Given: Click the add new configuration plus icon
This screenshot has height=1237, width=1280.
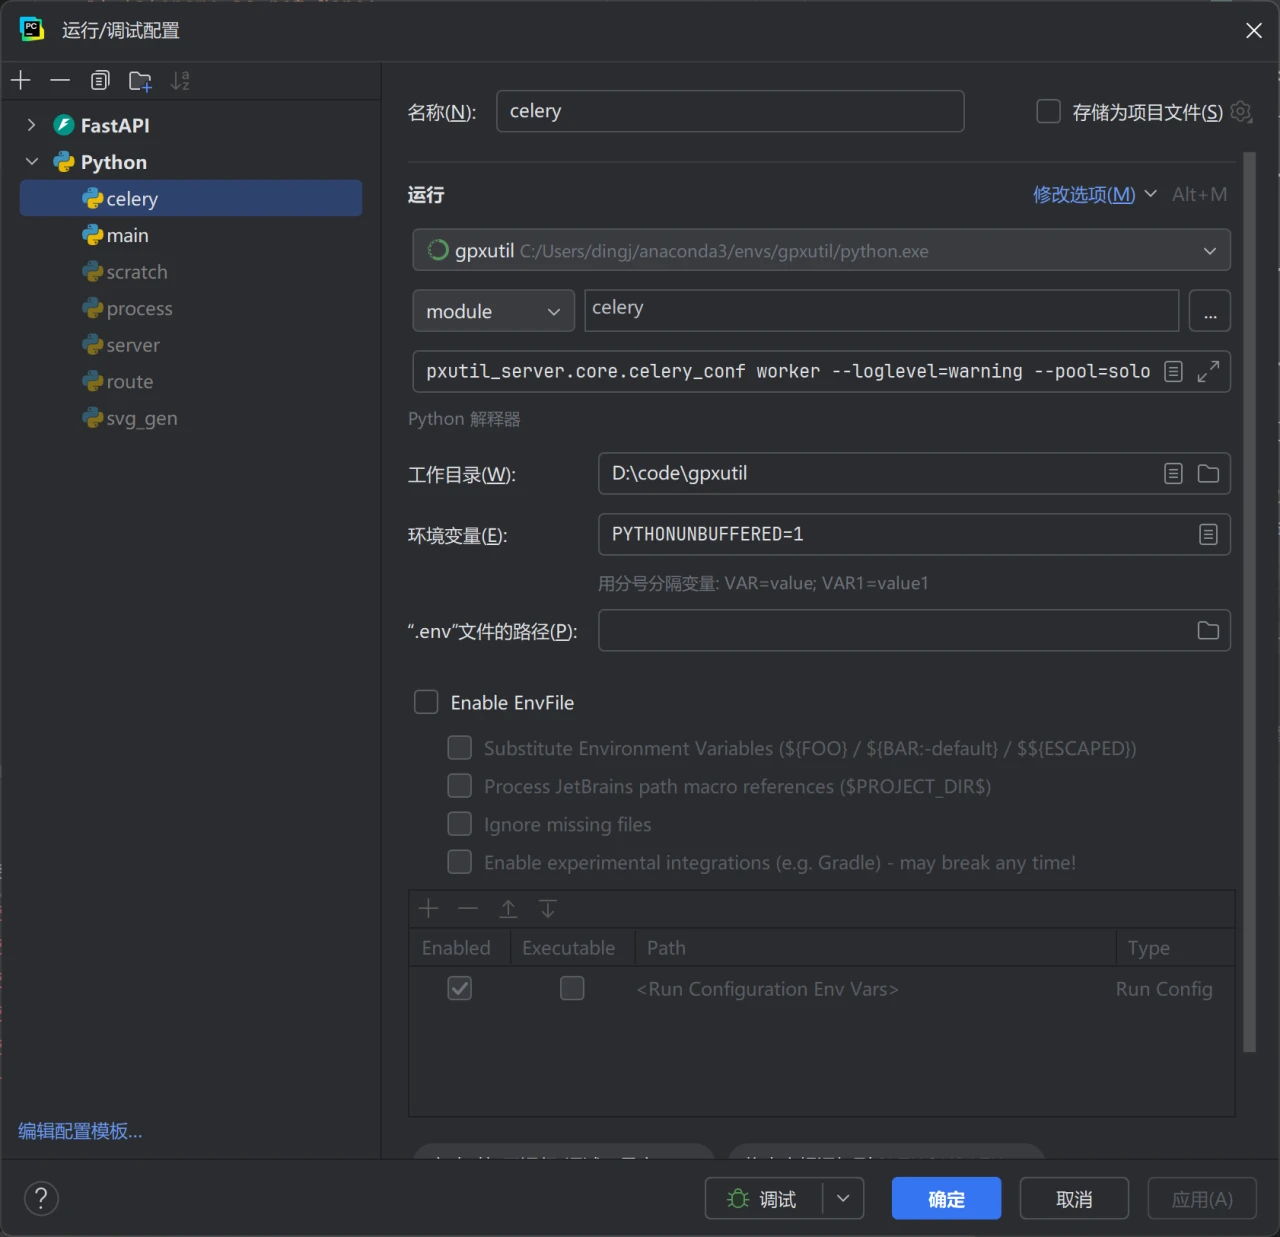Looking at the screenshot, I should 21,80.
